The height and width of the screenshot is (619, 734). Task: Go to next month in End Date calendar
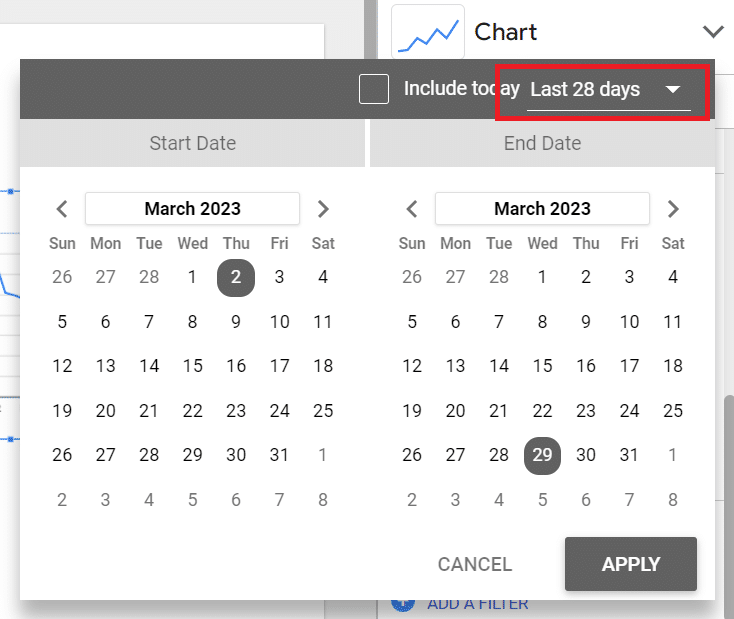point(673,209)
